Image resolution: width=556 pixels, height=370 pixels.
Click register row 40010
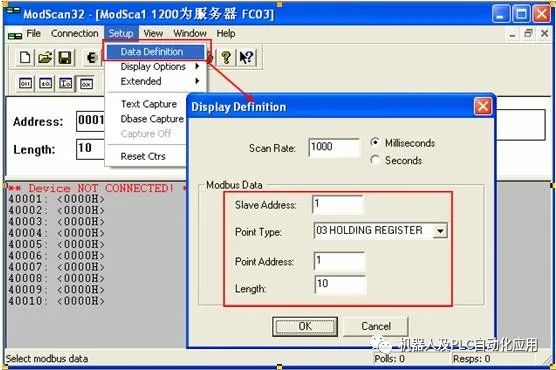point(56,301)
